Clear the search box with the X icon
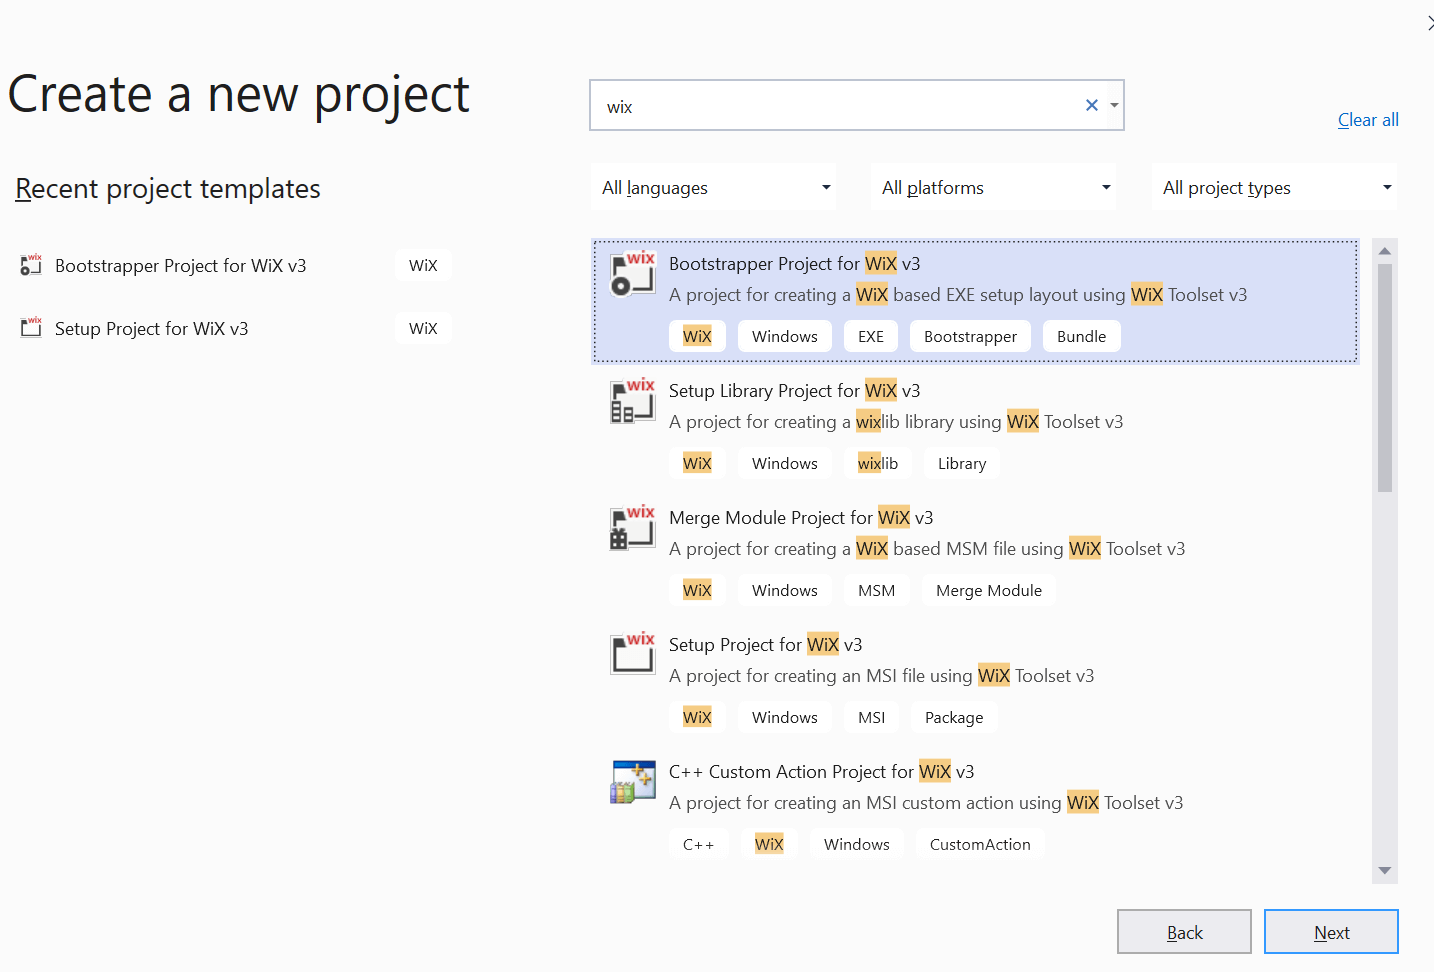This screenshot has width=1434, height=972. click(1092, 105)
